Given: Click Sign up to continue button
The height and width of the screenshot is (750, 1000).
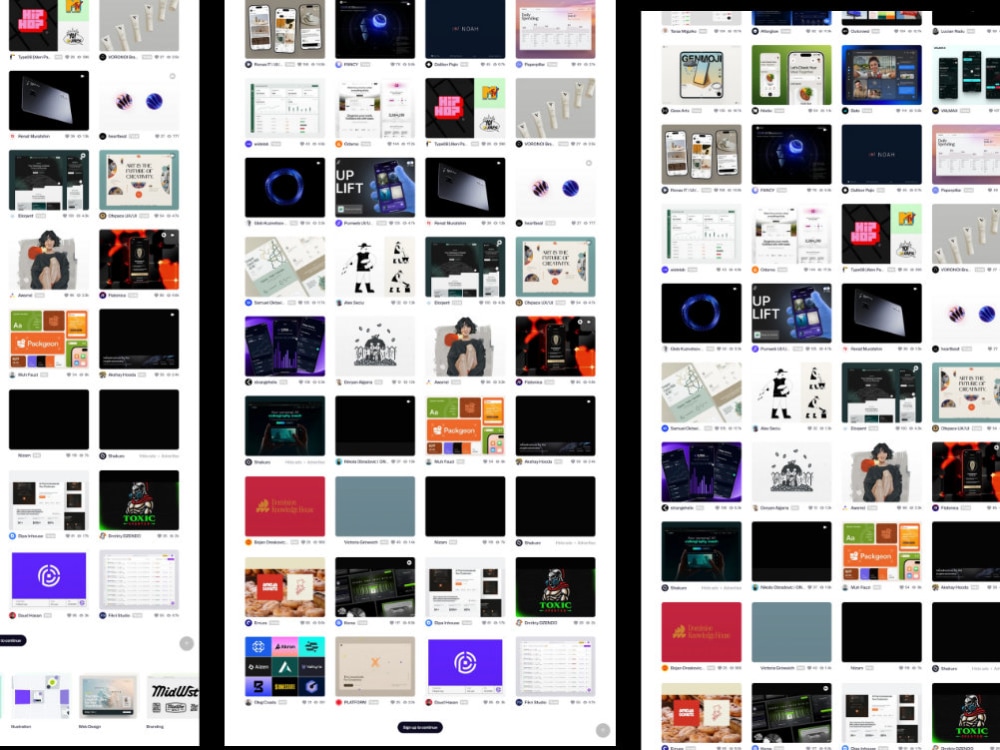Looking at the screenshot, I should coord(420,727).
